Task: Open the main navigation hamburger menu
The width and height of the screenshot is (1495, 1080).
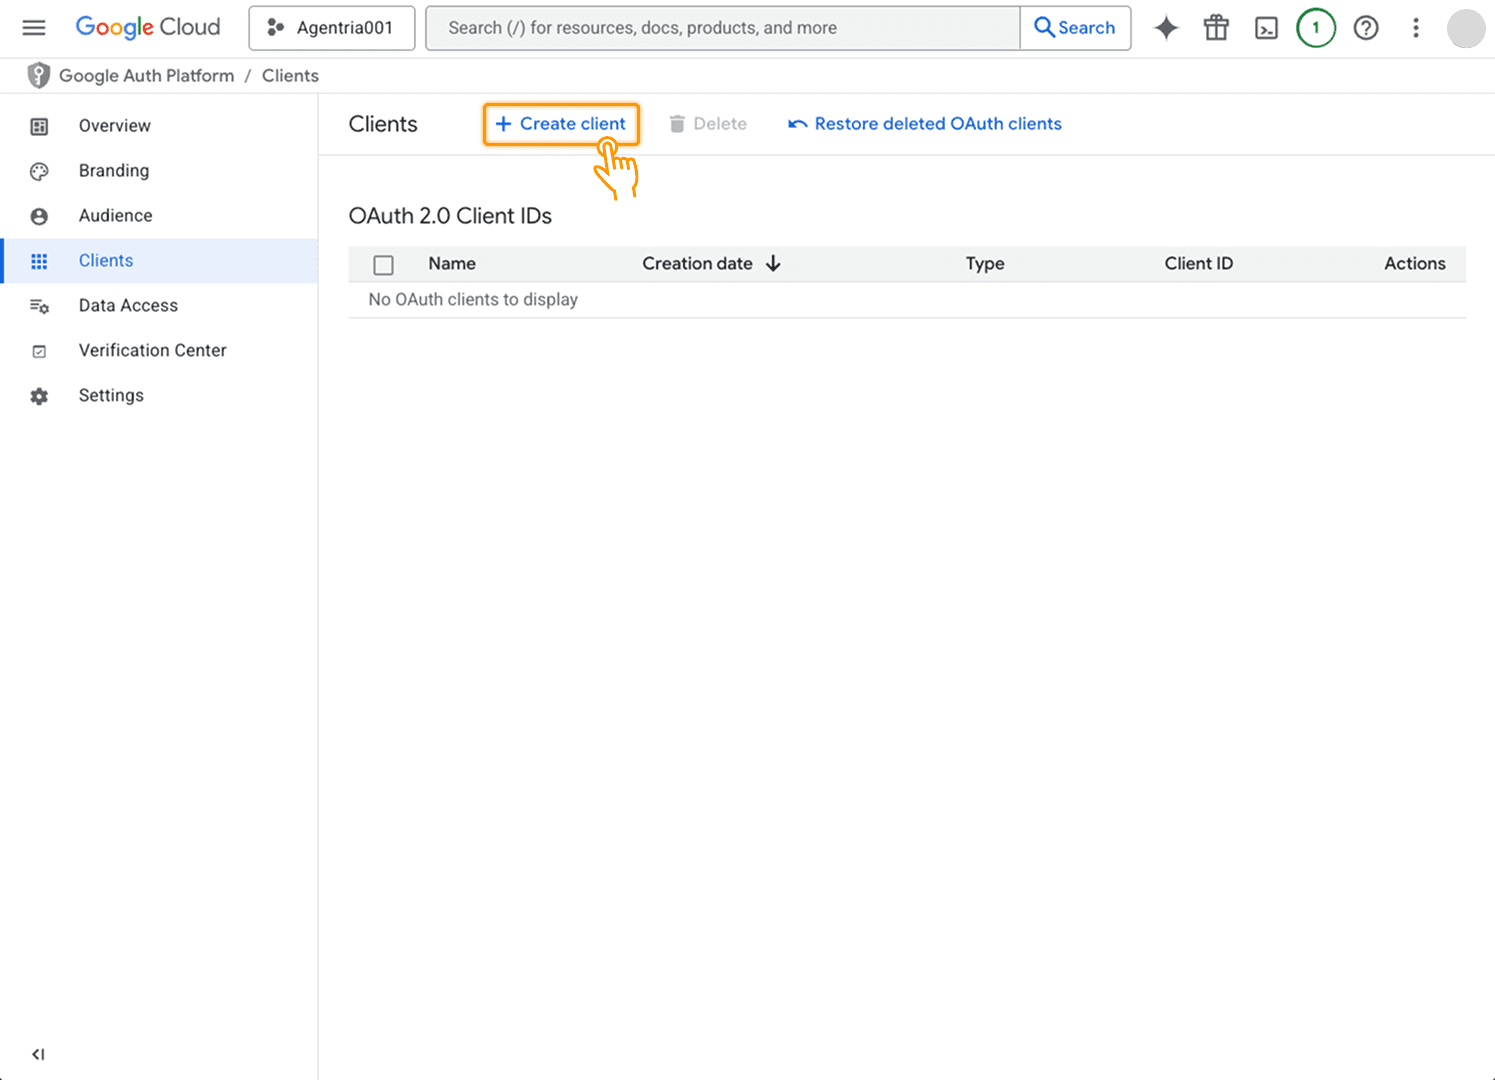Action: point(34,27)
